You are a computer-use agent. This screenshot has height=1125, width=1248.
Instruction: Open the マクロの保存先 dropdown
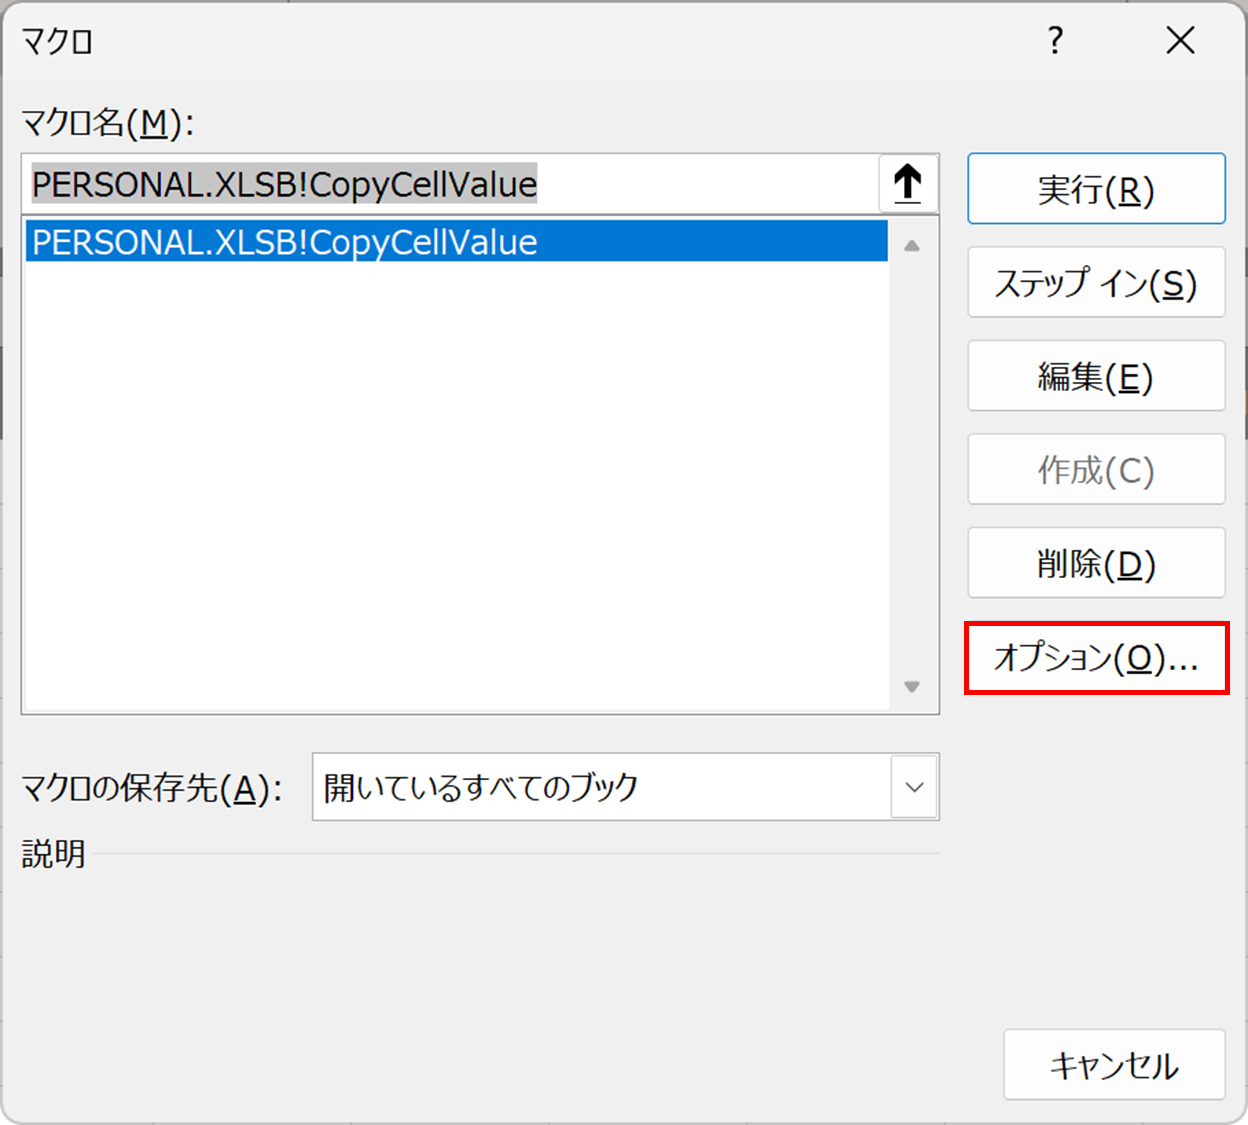tap(625, 787)
